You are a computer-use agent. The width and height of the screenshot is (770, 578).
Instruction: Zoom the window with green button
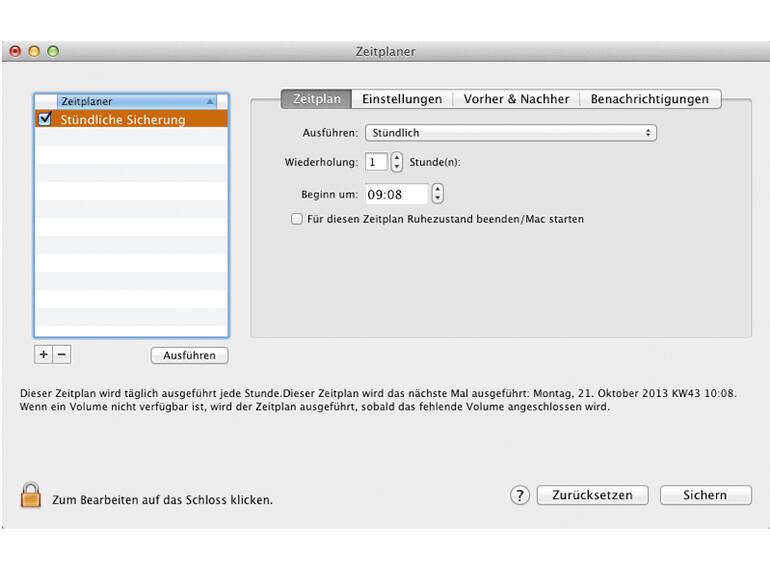coord(53,51)
